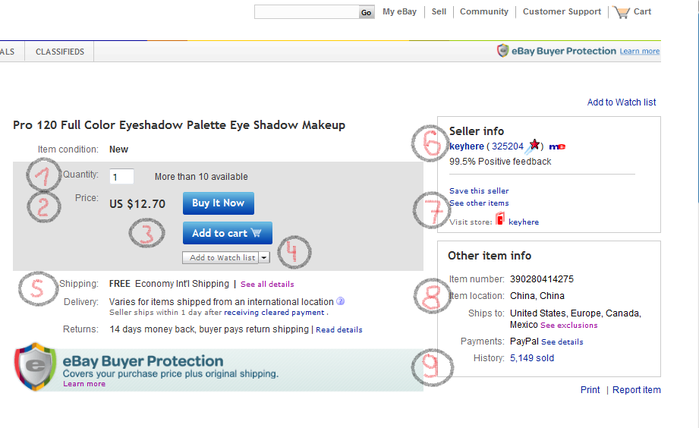Click the 325204 feedback score link

pos(507,146)
